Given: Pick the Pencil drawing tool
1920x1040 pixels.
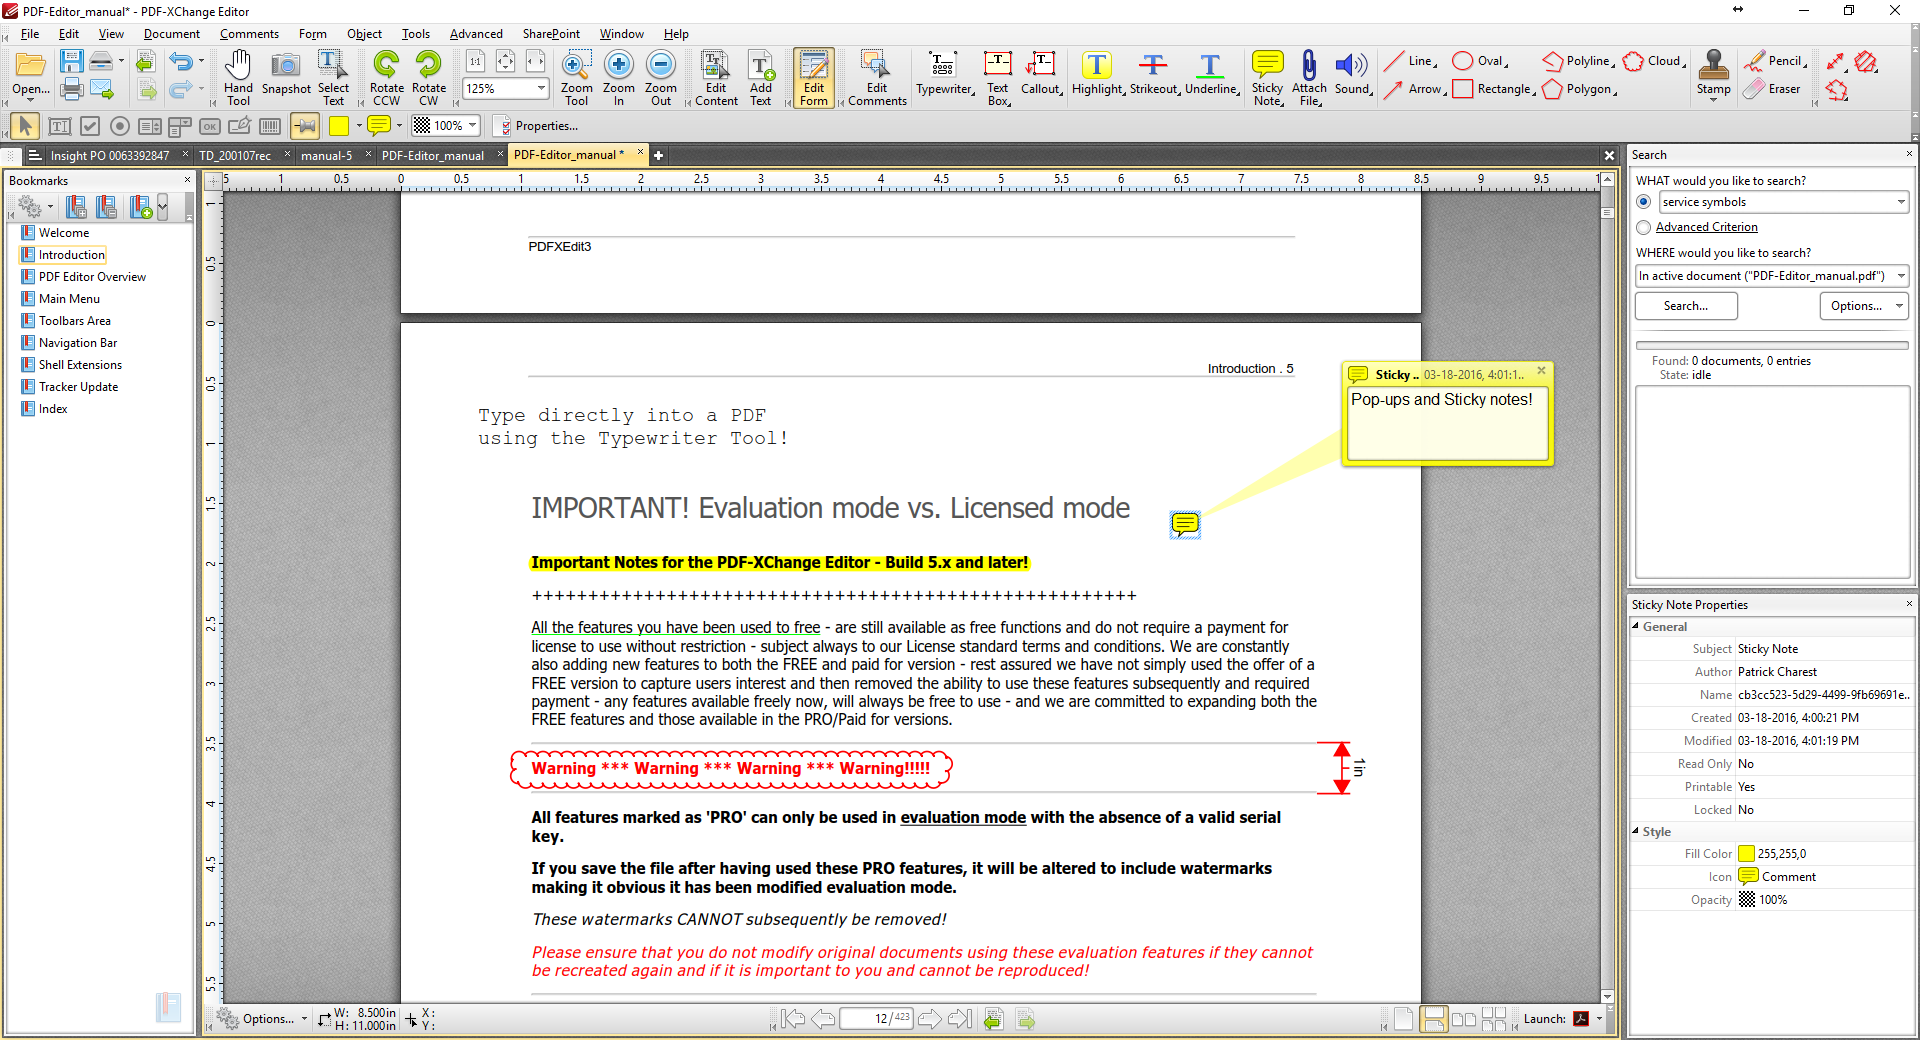Looking at the screenshot, I should coord(1775,61).
